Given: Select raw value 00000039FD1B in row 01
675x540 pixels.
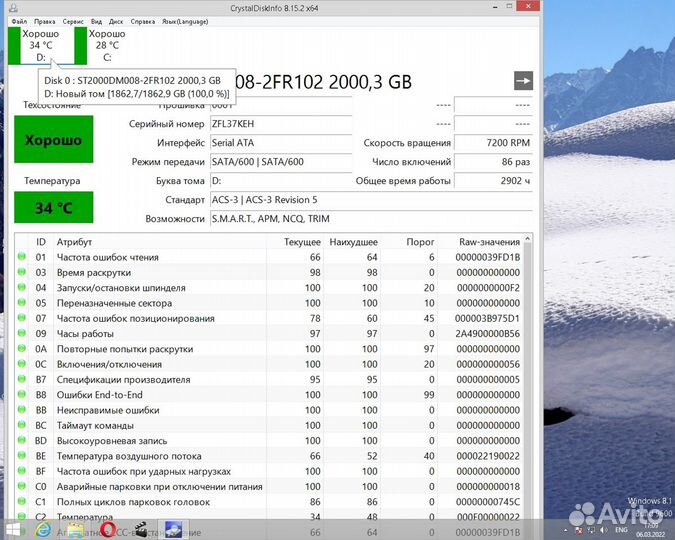Looking at the screenshot, I should 487,257.
